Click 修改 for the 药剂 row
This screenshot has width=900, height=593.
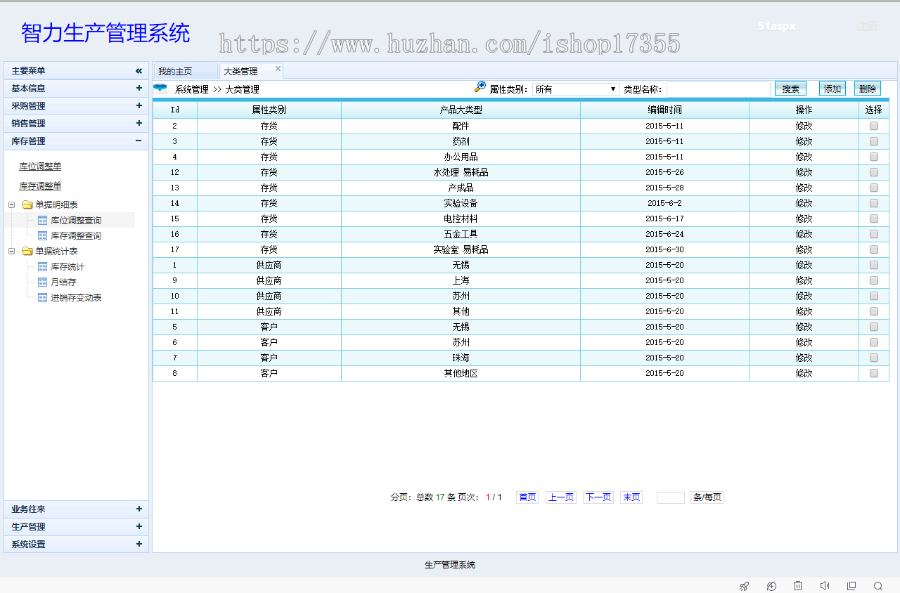click(804, 141)
